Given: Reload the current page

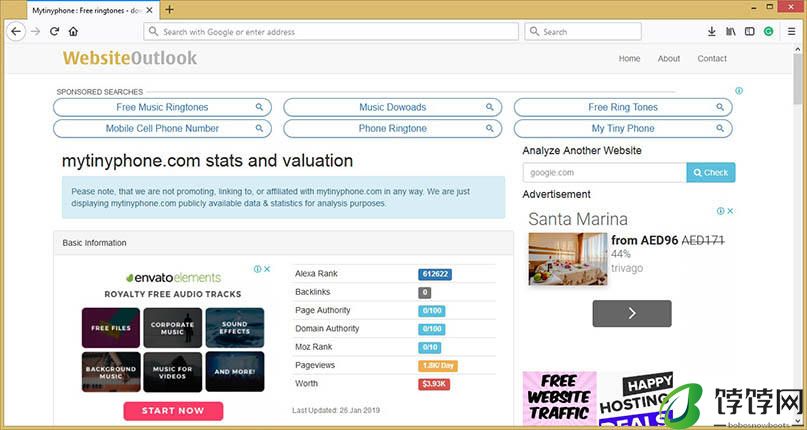Looking at the screenshot, I should pos(55,31).
